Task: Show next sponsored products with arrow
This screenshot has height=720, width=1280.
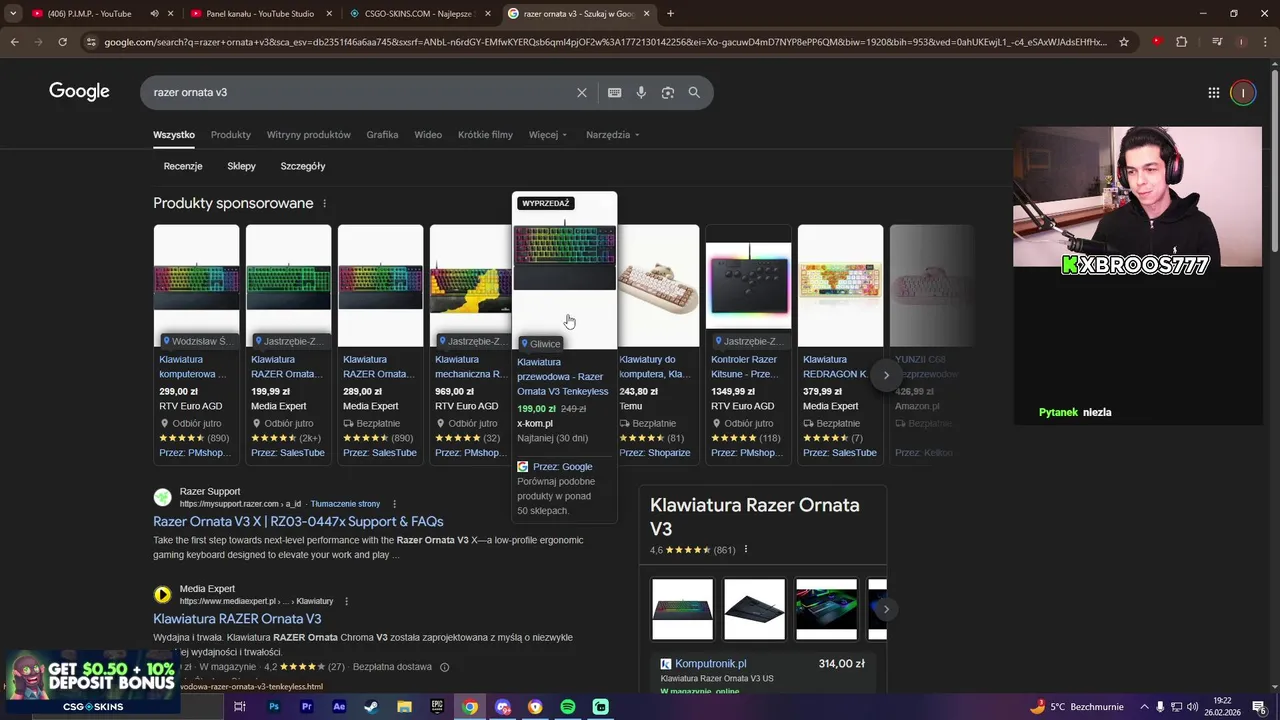Action: point(886,375)
